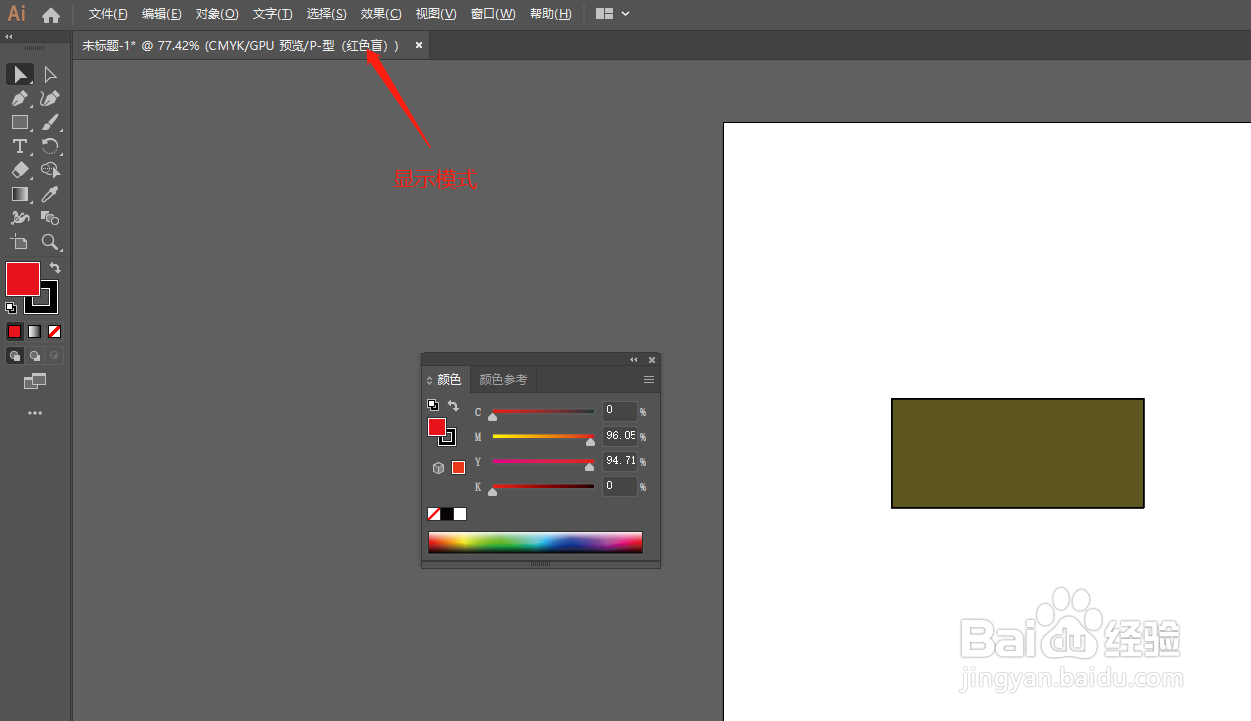Select the Rectangle tool
The image size is (1251, 721).
point(20,123)
